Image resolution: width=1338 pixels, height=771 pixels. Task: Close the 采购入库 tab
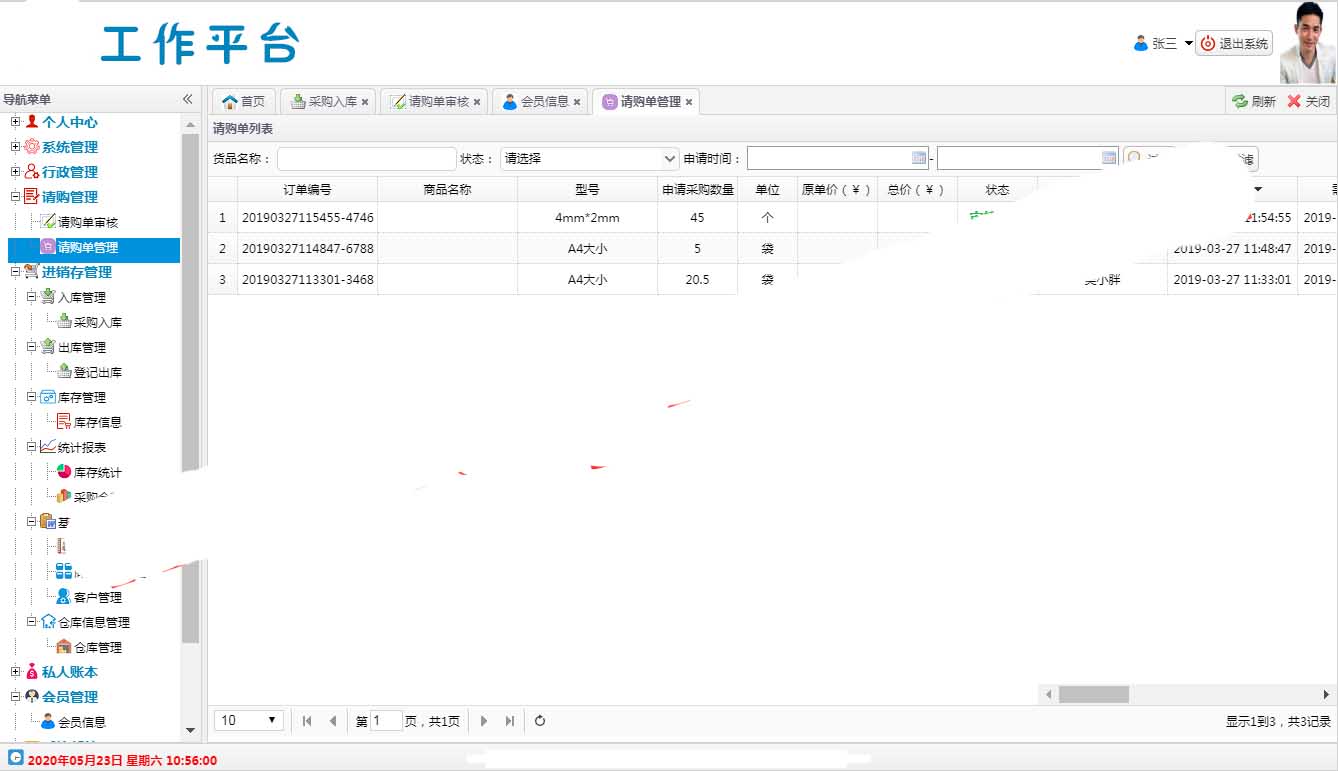coord(365,102)
